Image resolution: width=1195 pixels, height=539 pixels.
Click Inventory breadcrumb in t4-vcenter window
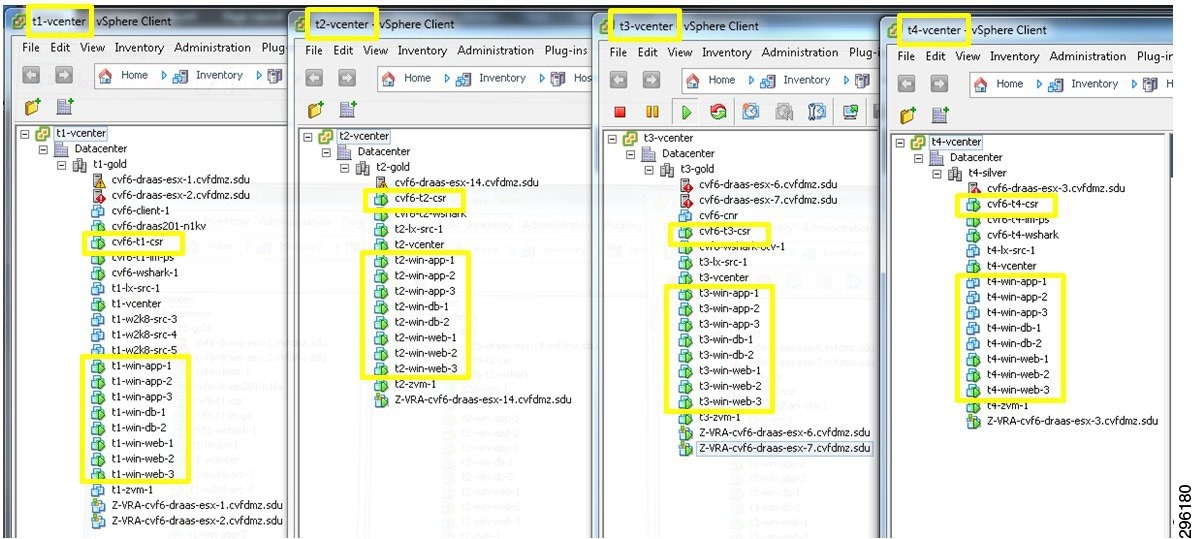(x=1094, y=84)
